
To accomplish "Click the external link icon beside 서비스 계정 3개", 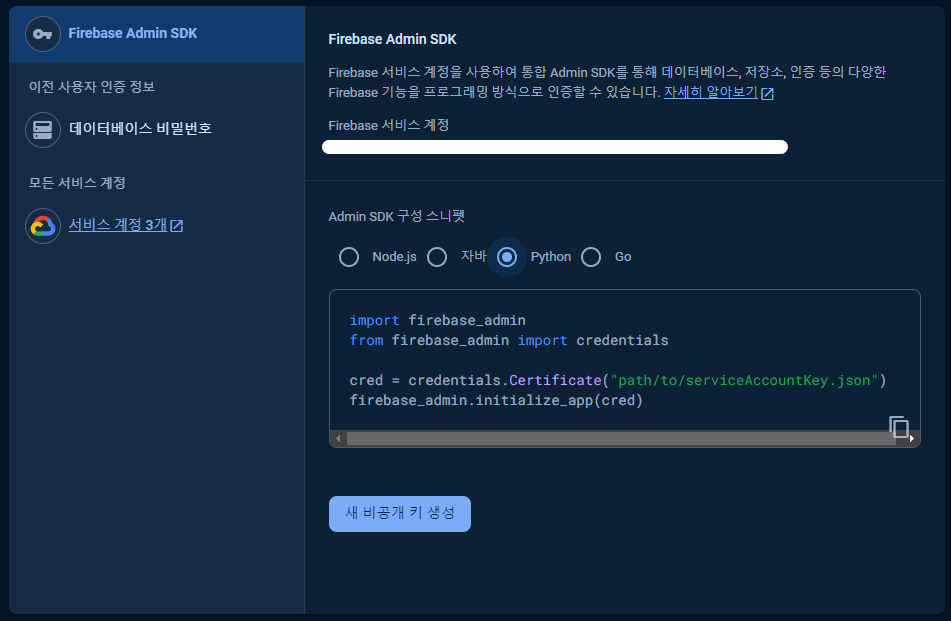I will pos(176,225).
